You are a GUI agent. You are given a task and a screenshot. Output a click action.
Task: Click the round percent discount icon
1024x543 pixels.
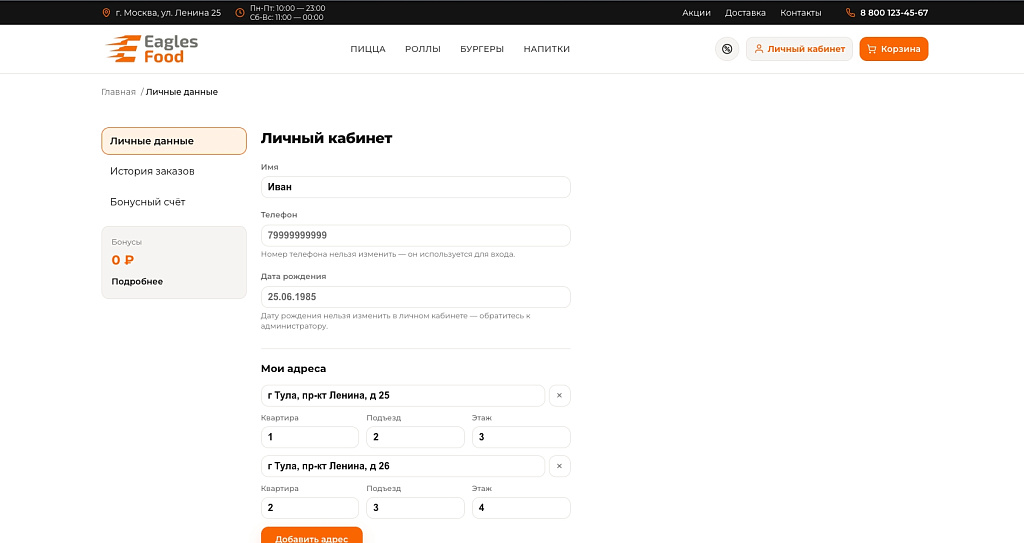[x=727, y=49]
